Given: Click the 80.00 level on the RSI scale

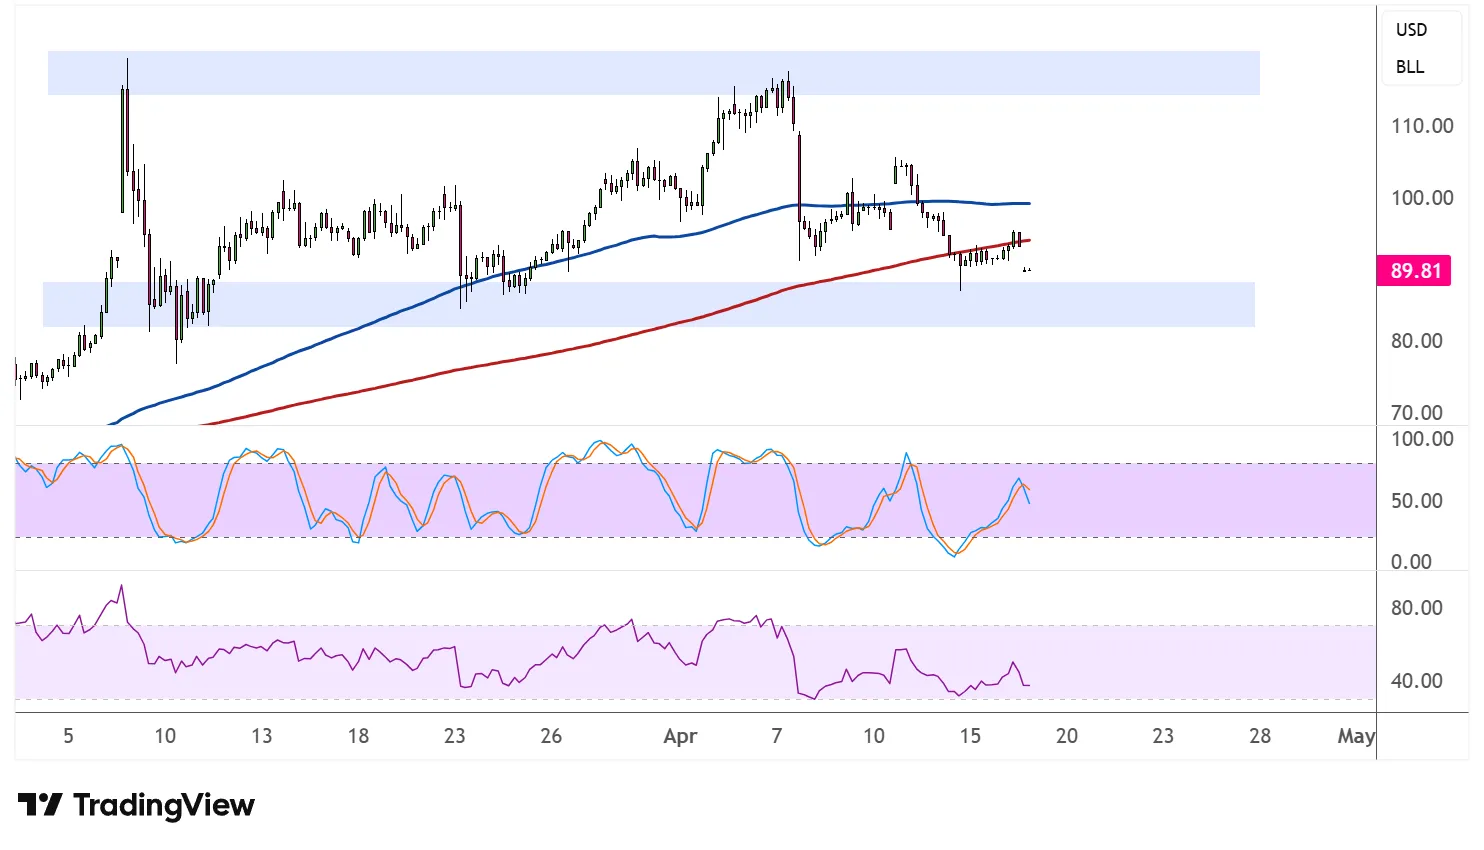Looking at the screenshot, I should (1416, 608).
